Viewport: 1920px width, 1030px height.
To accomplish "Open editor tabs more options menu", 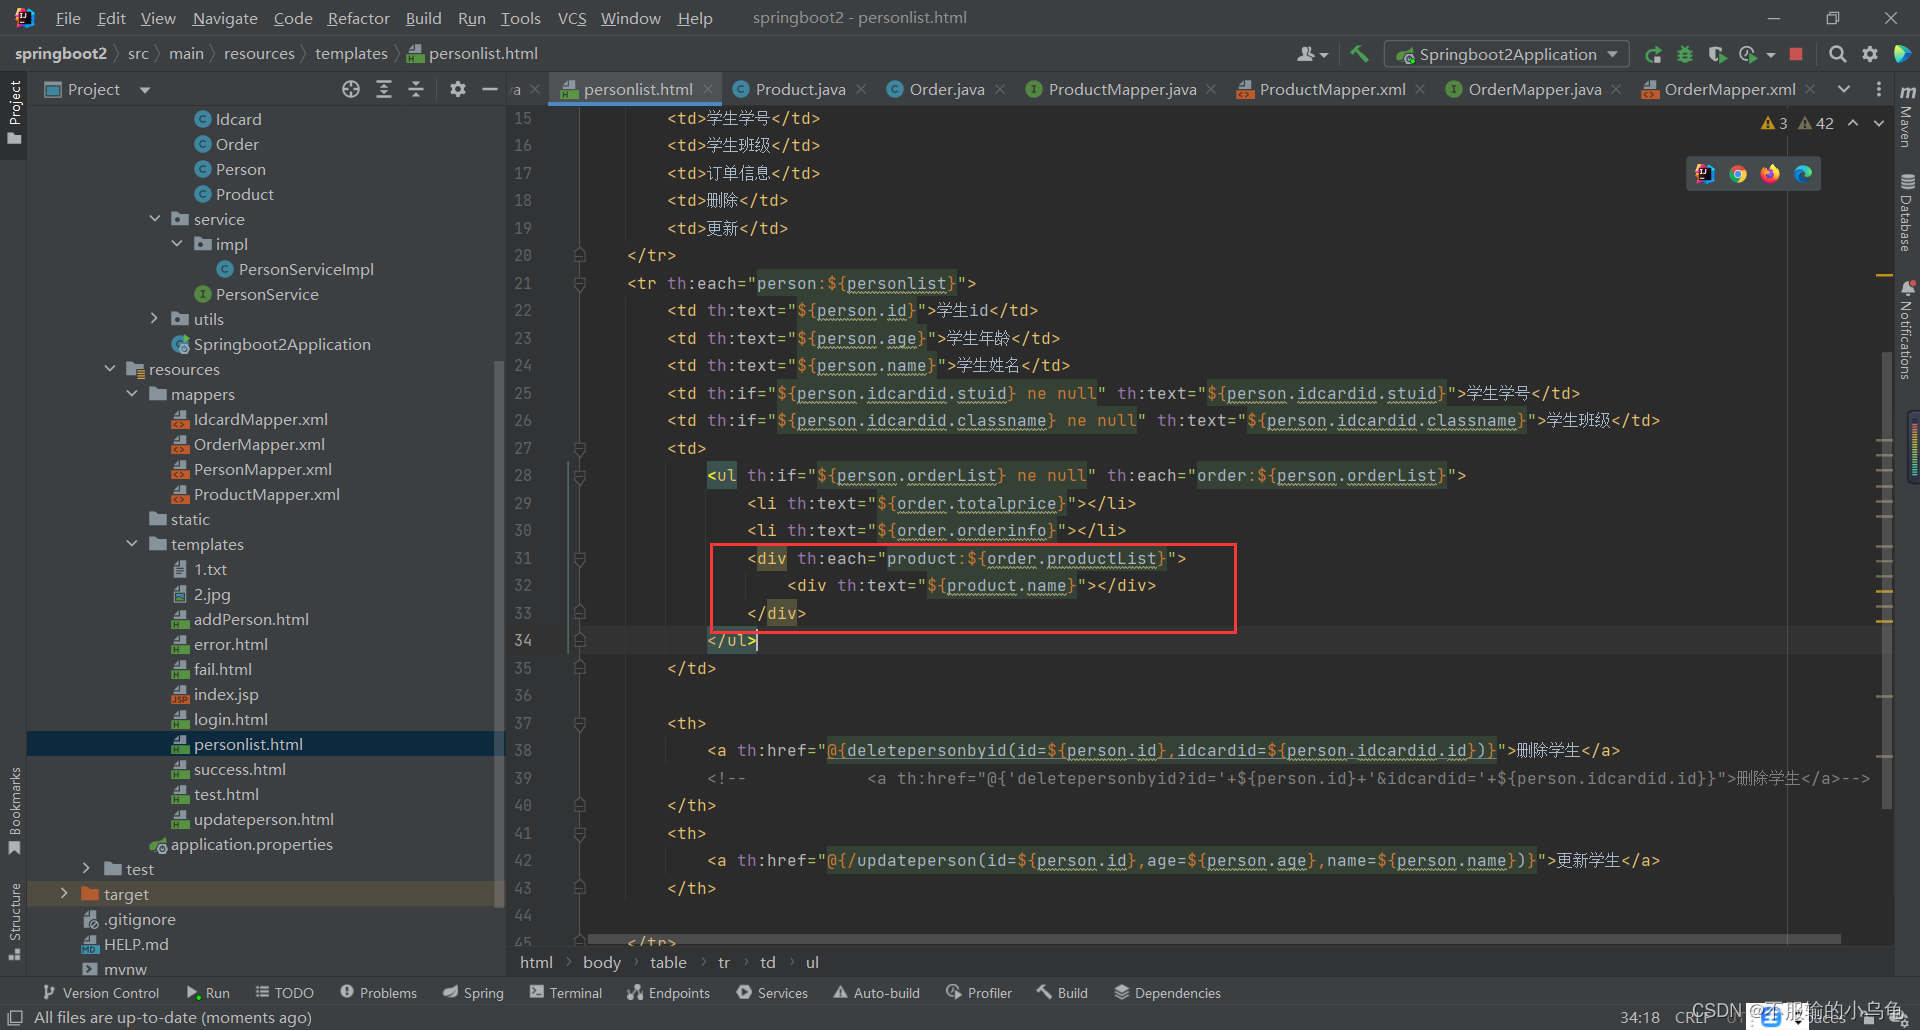I will tap(1878, 89).
